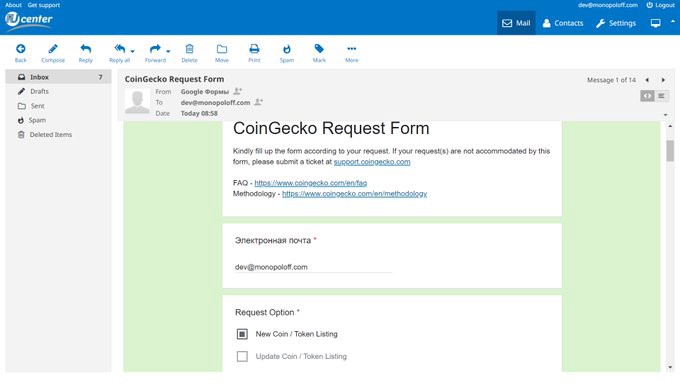Open the Reply all dropdown arrow

point(133,51)
